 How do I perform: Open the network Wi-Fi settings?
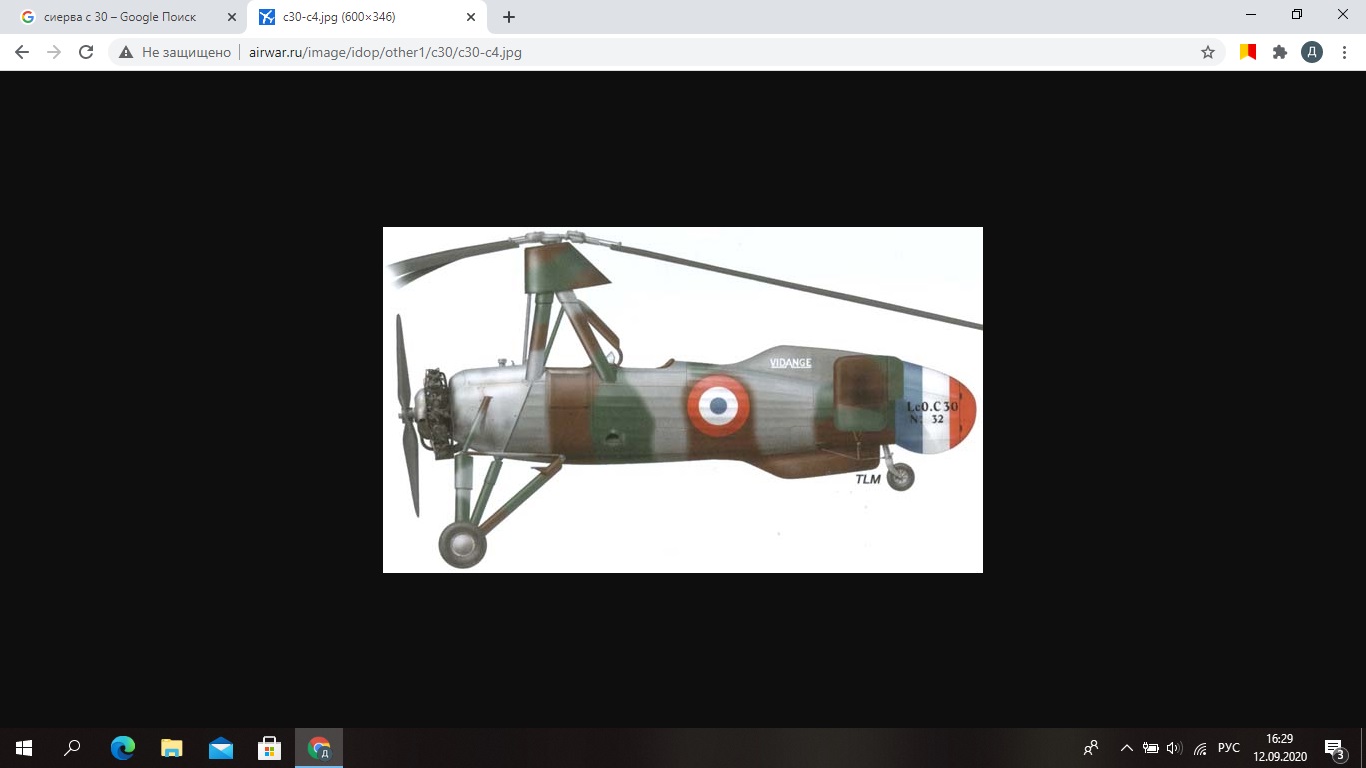tap(1200, 748)
